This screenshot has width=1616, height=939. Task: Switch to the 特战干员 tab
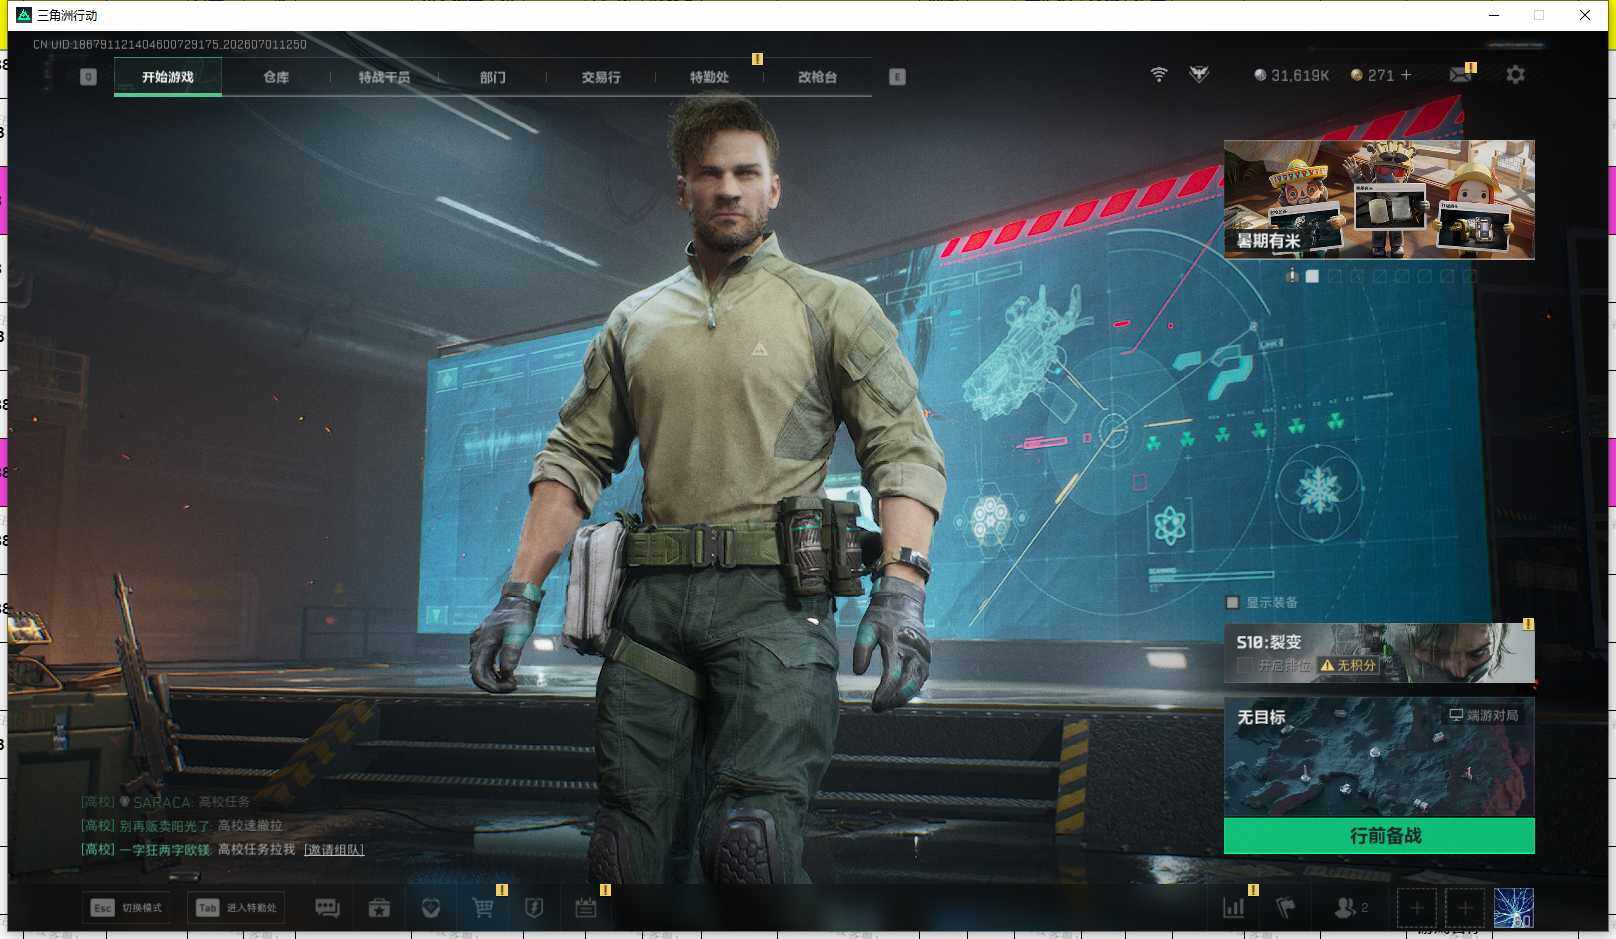(384, 77)
